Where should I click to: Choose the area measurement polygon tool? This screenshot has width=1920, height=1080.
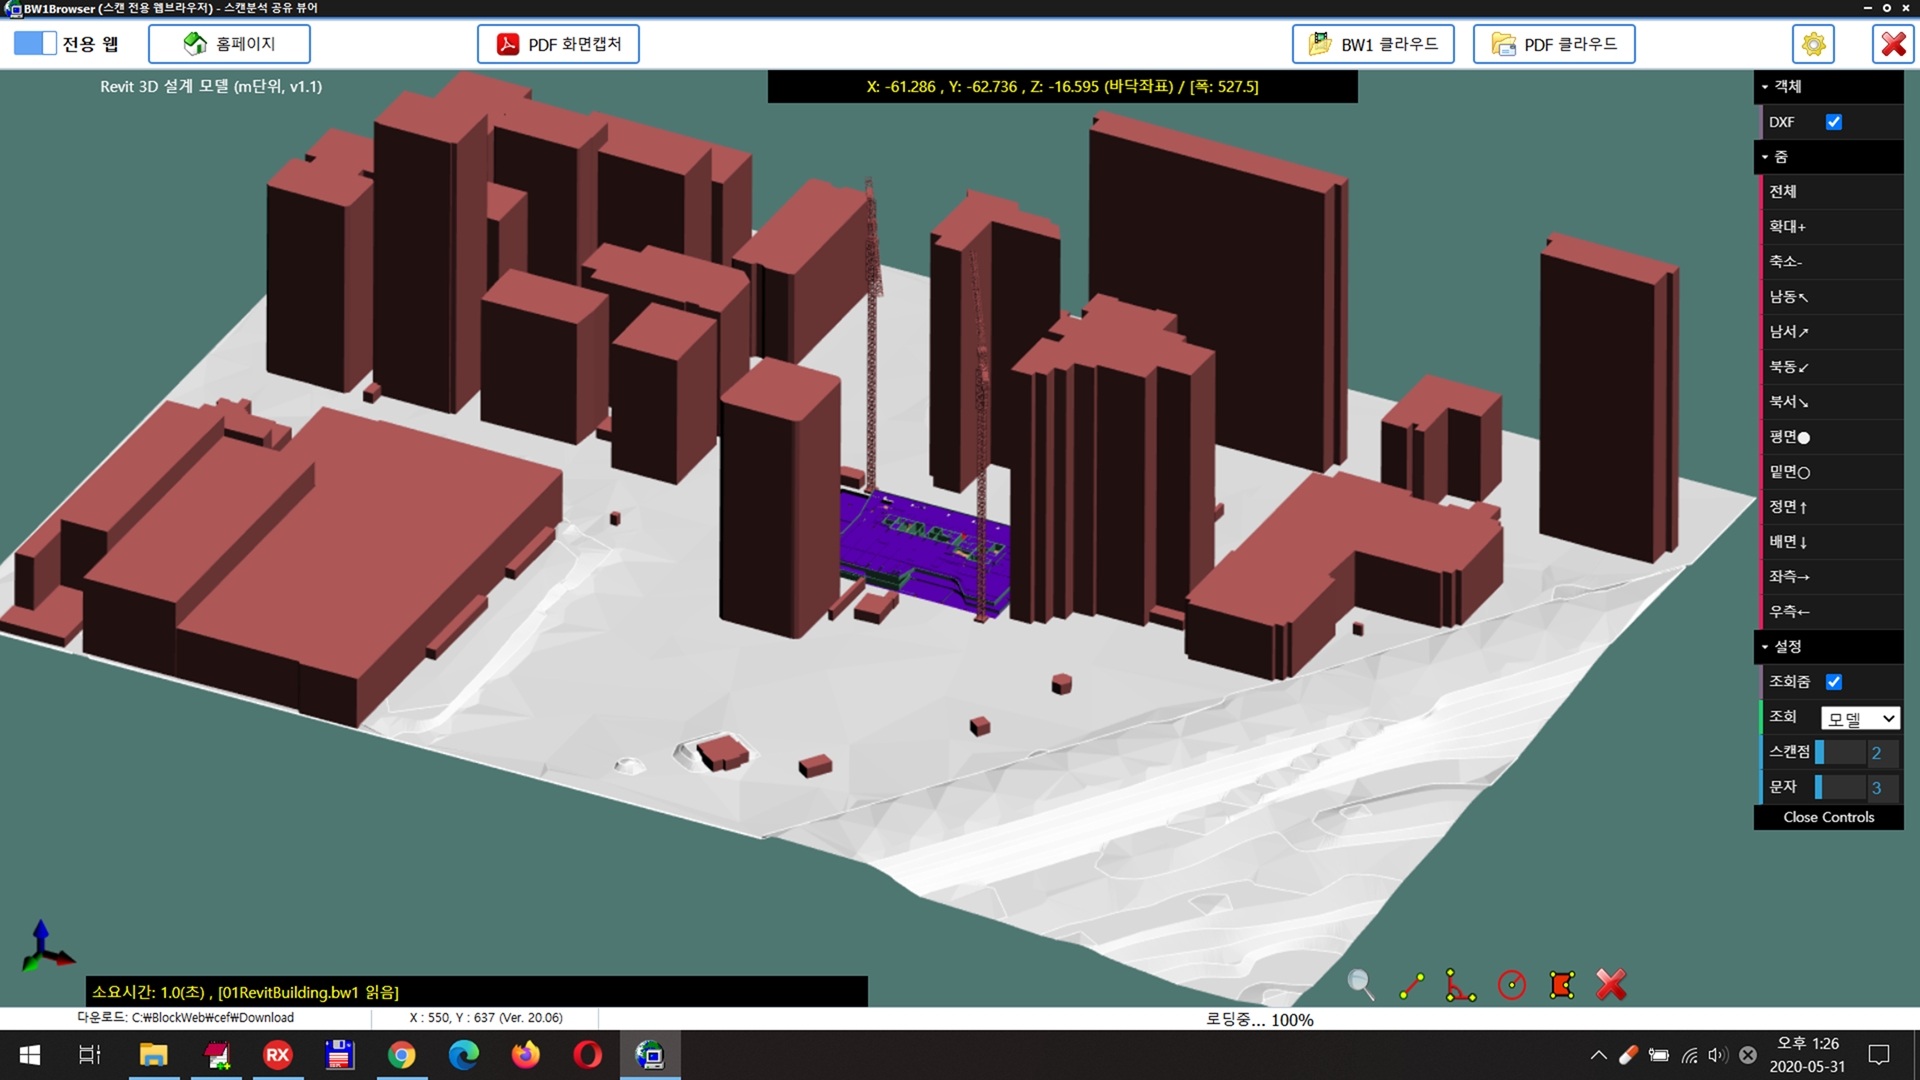pos(1562,985)
